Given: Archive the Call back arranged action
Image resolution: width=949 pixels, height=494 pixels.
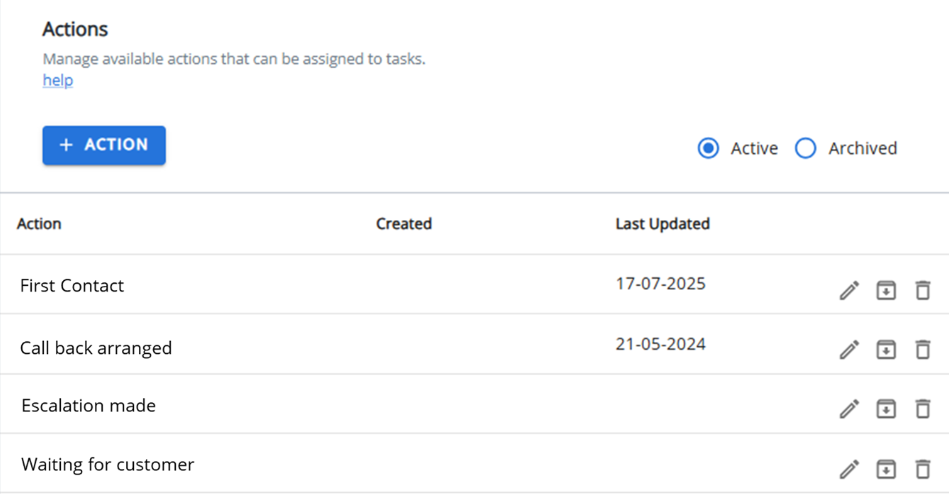Looking at the screenshot, I should pyautogui.click(x=886, y=350).
